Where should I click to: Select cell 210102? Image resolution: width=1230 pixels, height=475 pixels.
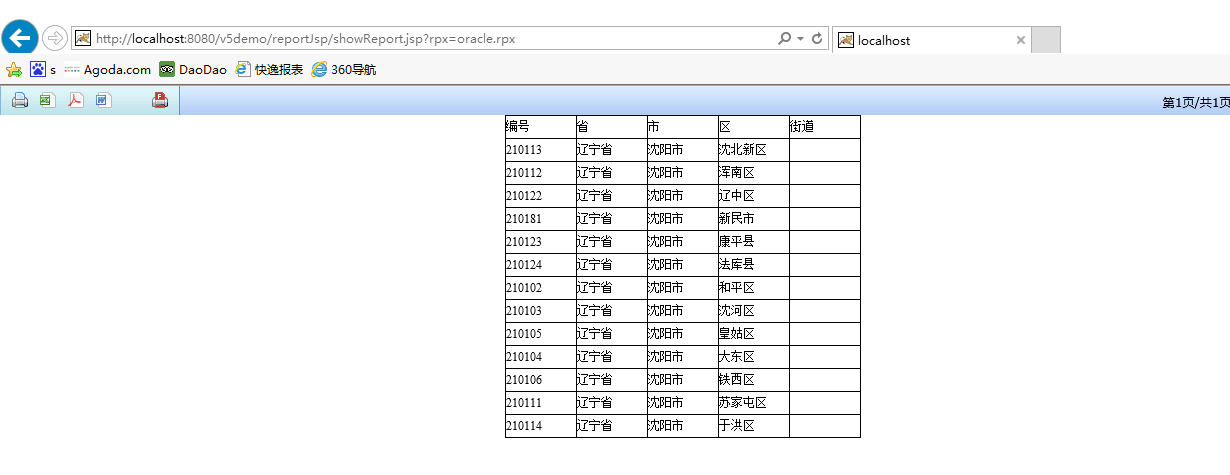pyautogui.click(x=541, y=288)
